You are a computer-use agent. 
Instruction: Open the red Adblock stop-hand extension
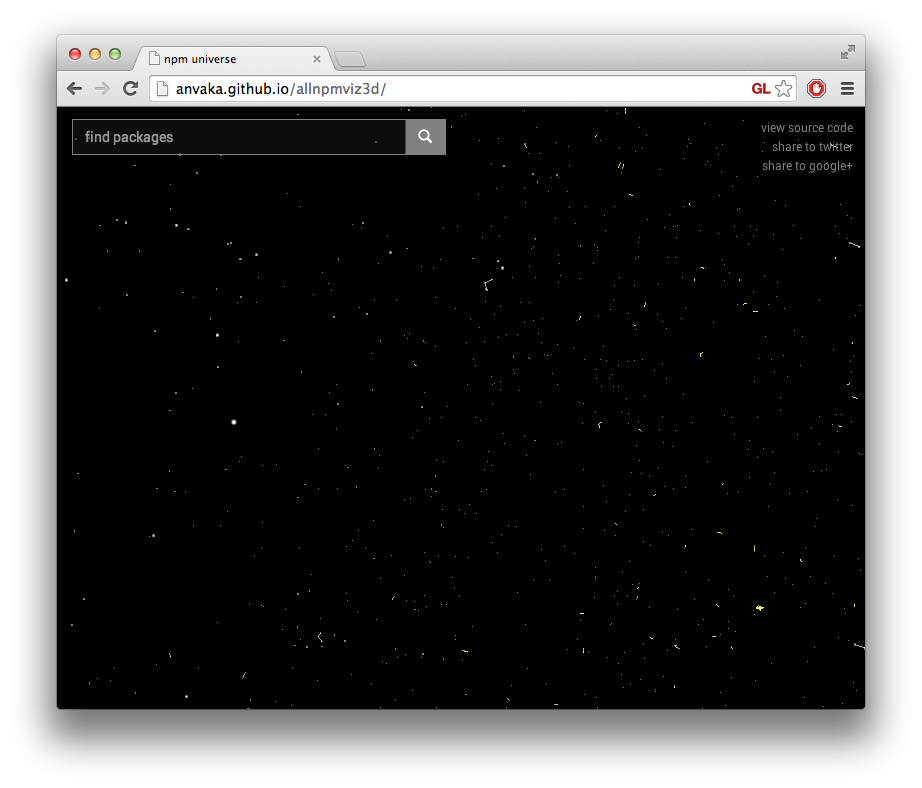[816, 89]
